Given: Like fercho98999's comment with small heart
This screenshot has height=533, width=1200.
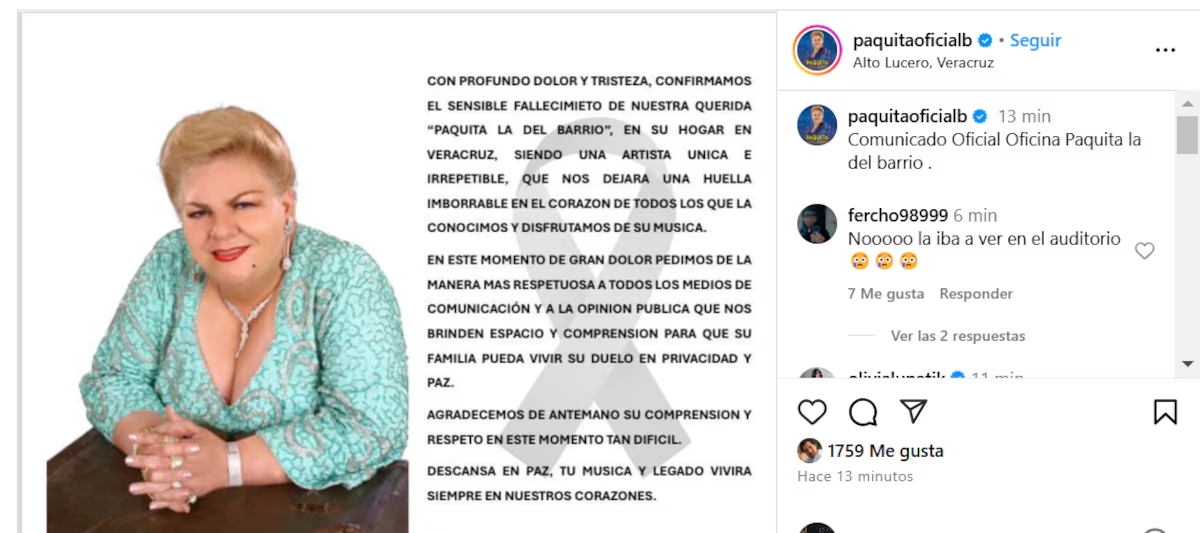Looking at the screenshot, I should [x=1145, y=251].
